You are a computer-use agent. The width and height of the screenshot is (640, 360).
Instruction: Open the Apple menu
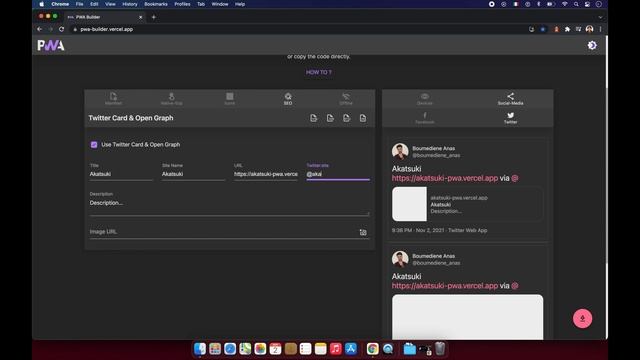(42, 4)
